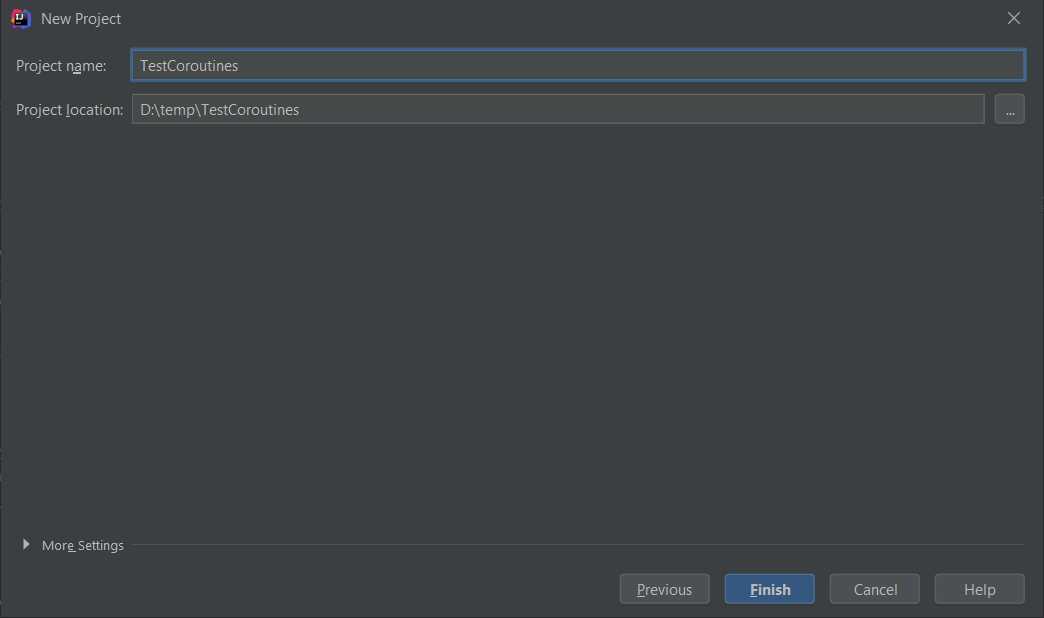Click the "New Project" title text
1044x618 pixels.
pyautogui.click(x=81, y=19)
